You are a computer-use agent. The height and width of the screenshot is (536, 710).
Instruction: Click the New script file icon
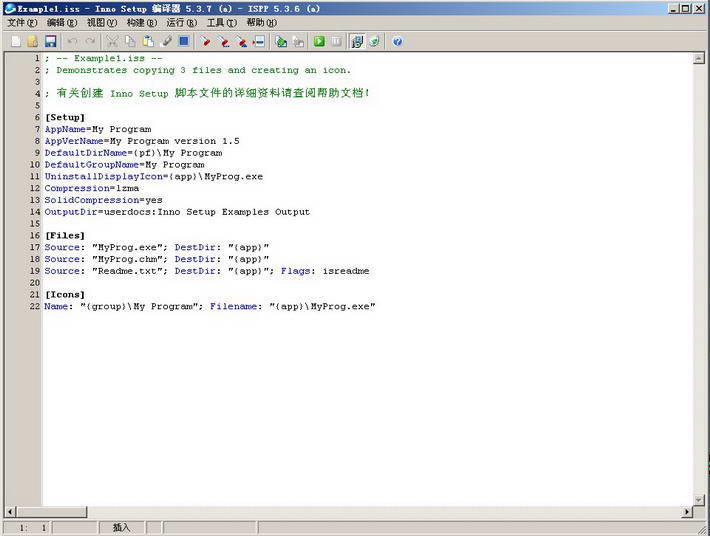[x=16, y=41]
